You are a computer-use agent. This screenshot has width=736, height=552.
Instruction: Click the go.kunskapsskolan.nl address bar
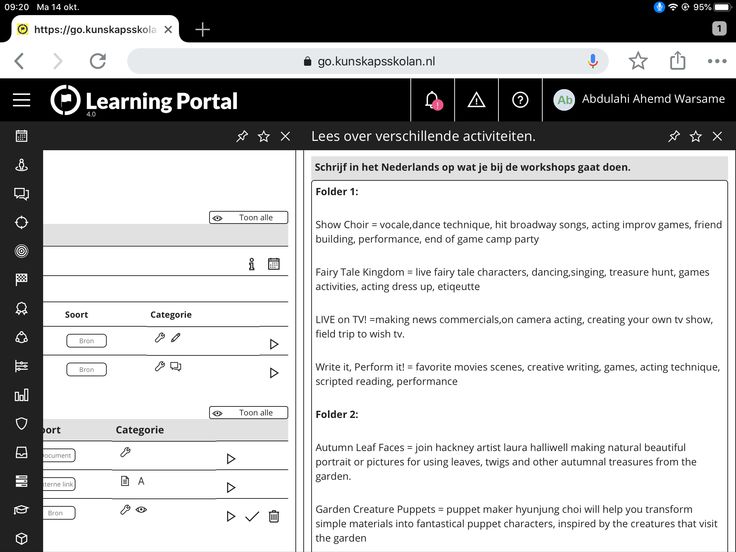pyautogui.click(x=368, y=61)
